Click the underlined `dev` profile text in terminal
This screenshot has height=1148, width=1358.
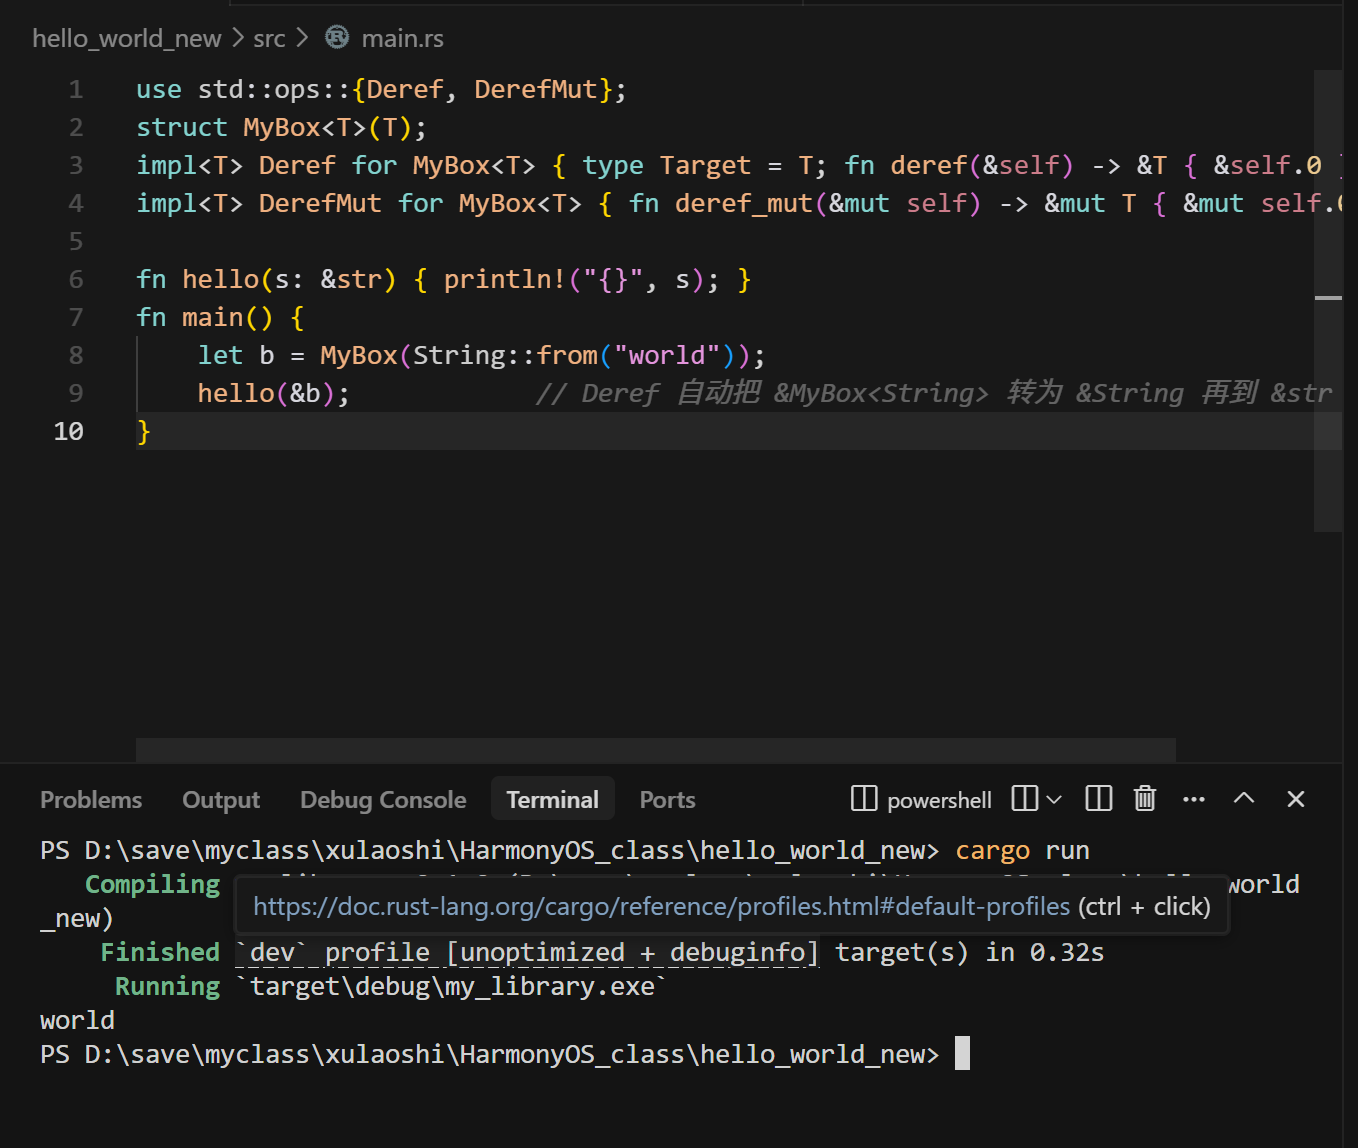tap(527, 953)
